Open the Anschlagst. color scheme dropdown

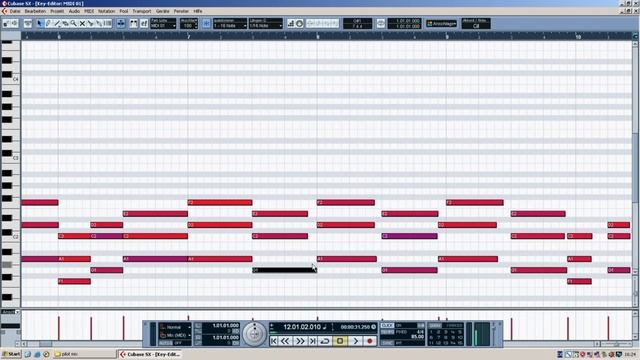click(x=441, y=24)
